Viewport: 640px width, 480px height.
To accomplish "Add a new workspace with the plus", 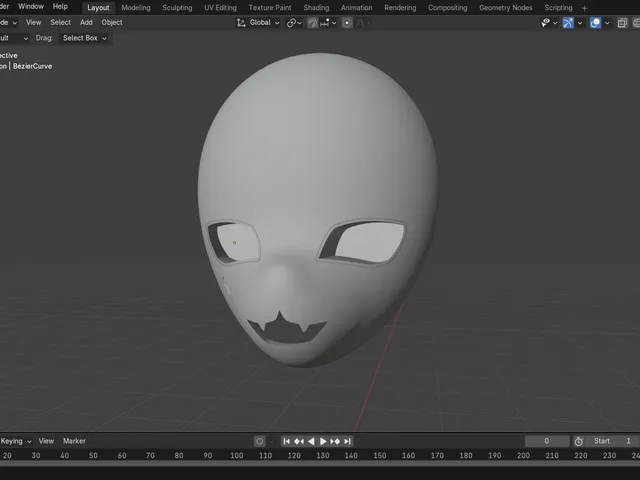I will tap(584, 8).
